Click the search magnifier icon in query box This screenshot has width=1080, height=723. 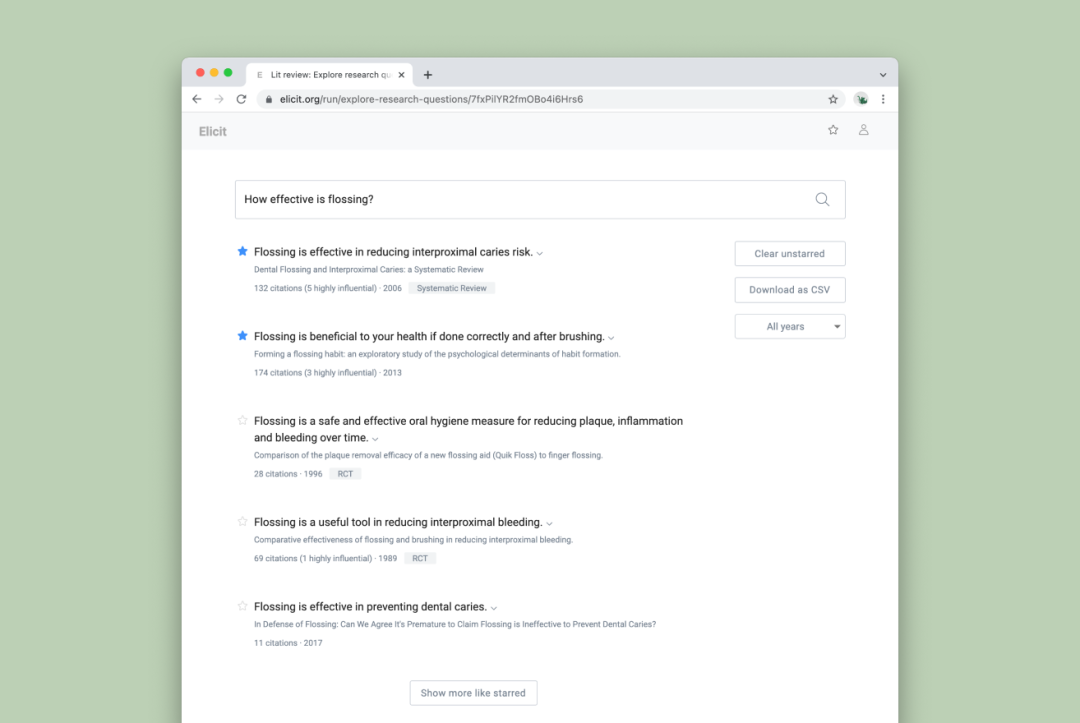(x=822, y=200)
